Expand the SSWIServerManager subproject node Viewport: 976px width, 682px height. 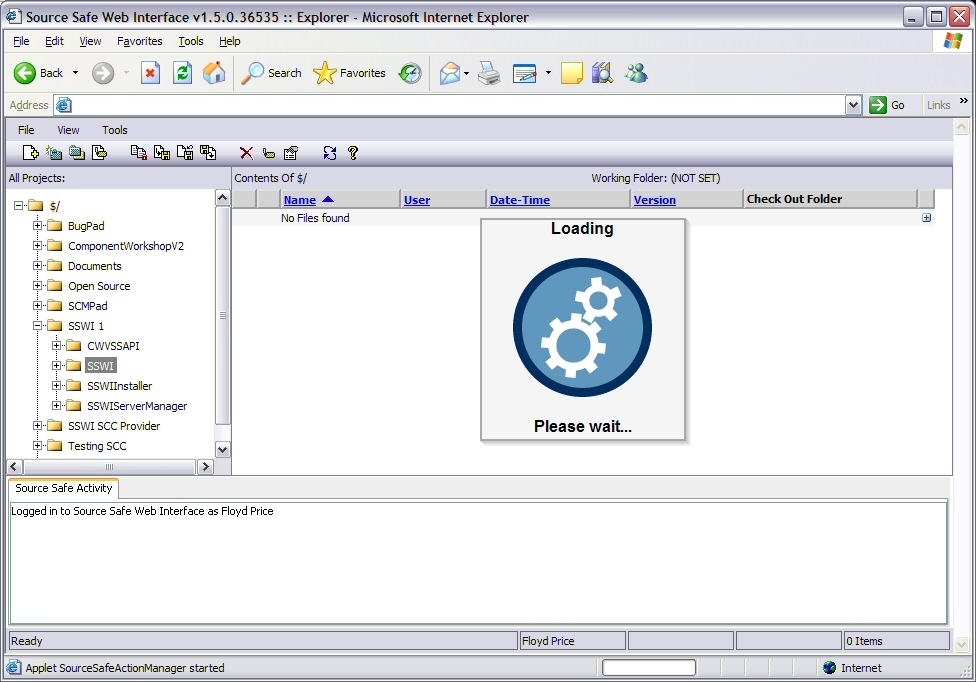pyautogui.click(x=57, y=405)
